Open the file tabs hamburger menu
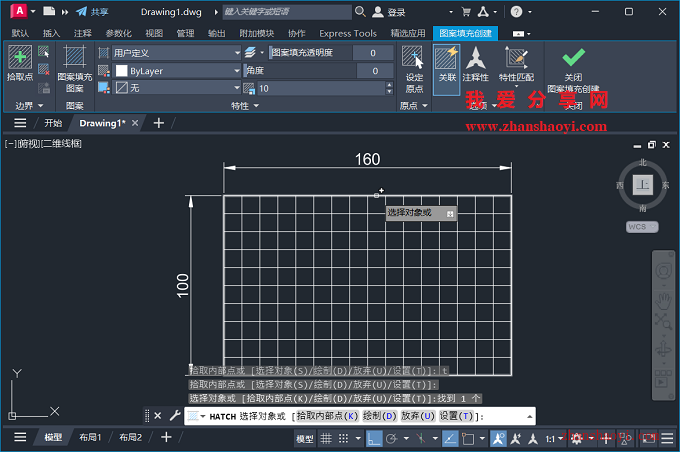 click(x=20, y=123)
